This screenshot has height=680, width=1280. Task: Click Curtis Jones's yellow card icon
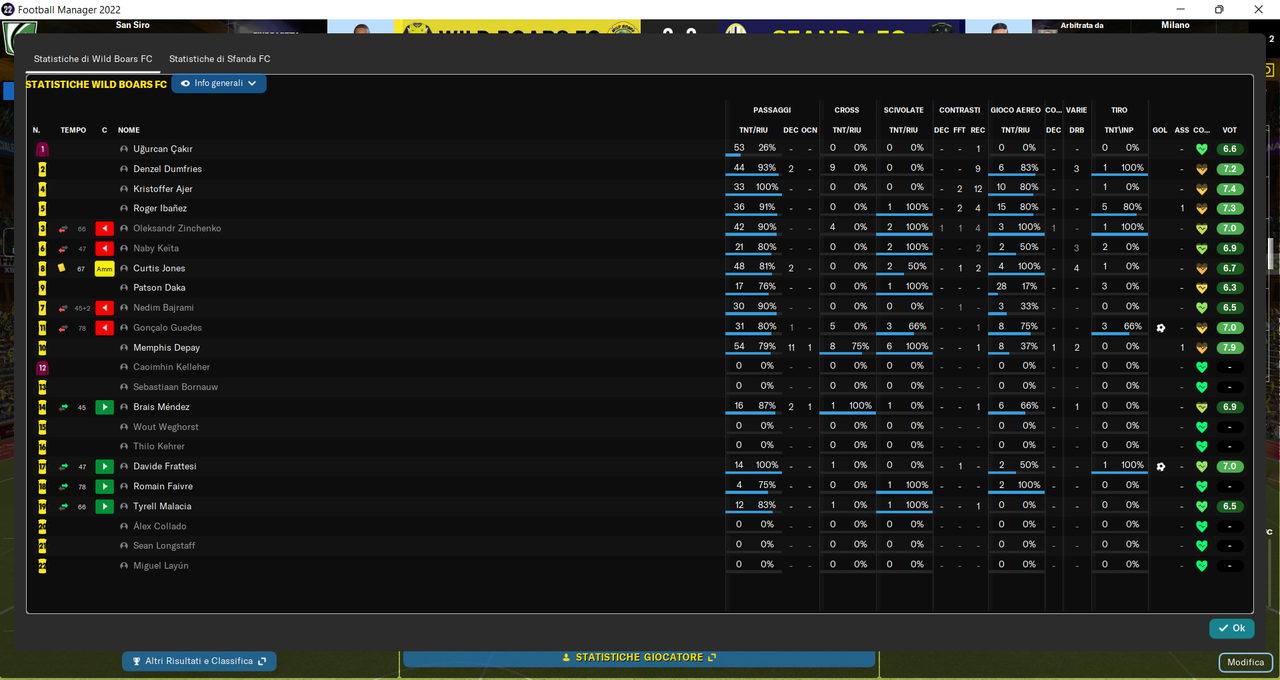pyautogui.click(x=62, y=268)
